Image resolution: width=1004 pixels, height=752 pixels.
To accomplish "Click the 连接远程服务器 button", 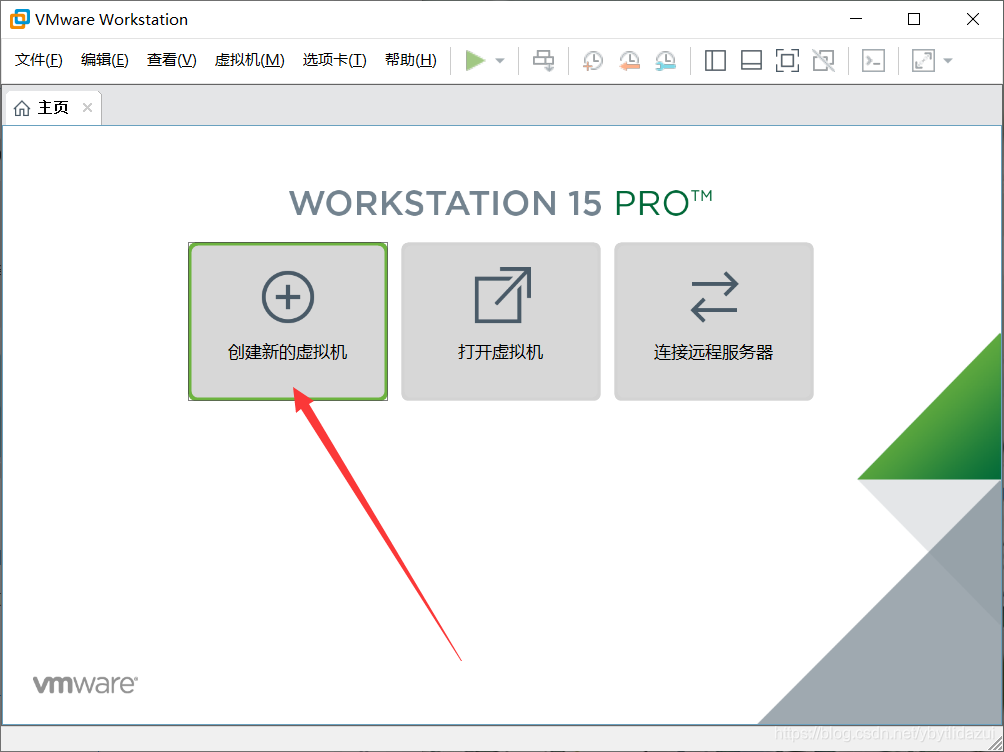I will (x=714, y=322).
